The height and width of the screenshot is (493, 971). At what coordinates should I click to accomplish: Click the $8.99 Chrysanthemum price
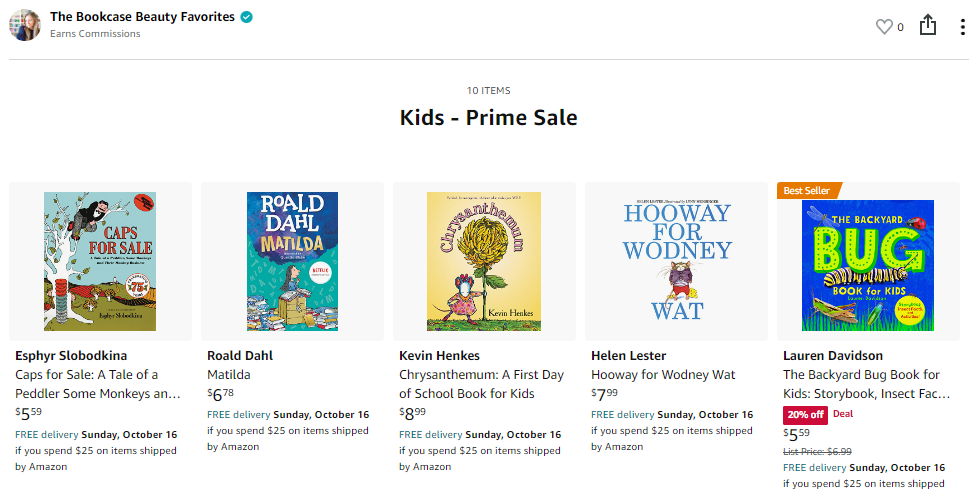[x=413, y=413]
